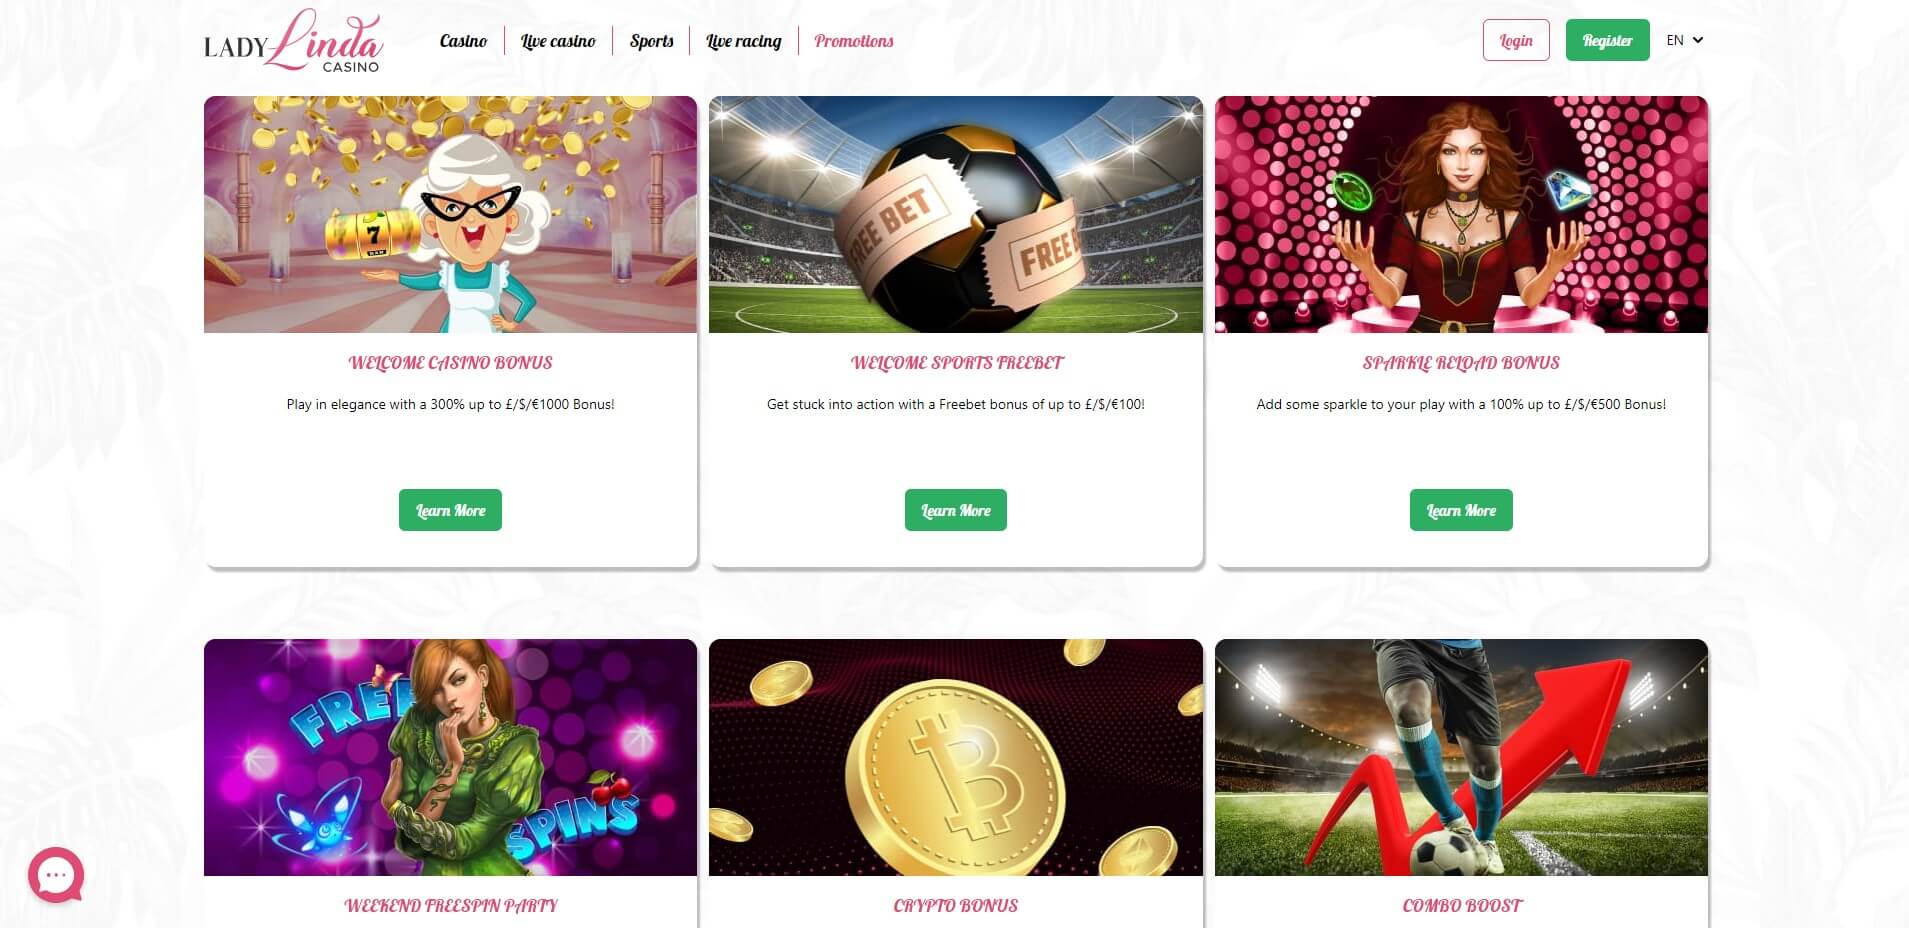1909x928 pixels.
Task: Open the Sports menu item
Action: [652, 41]
